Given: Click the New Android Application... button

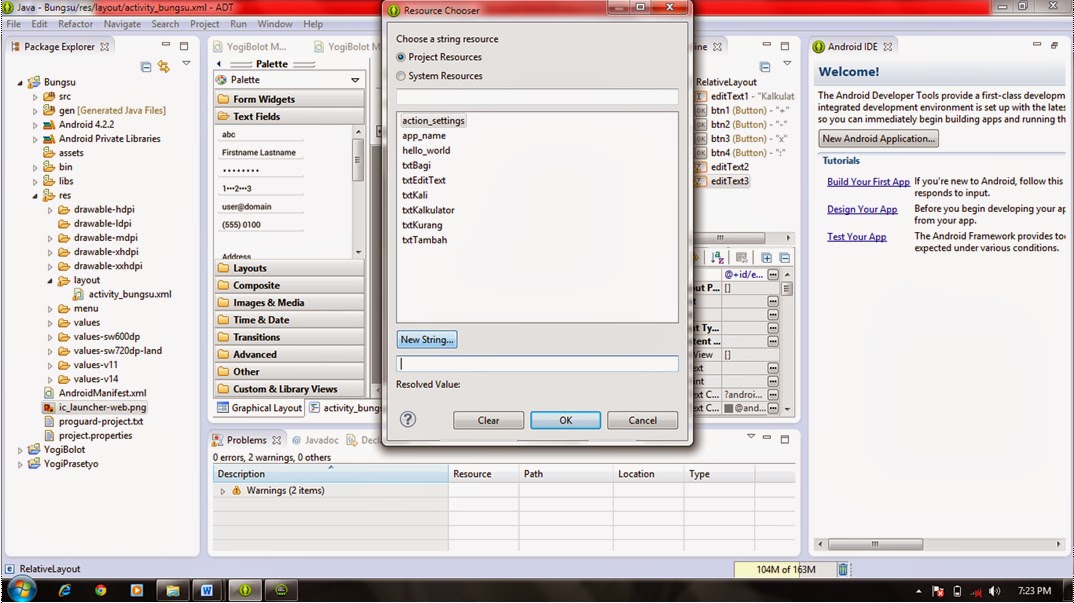Looking at the screenshot, I should click(879, 138).
